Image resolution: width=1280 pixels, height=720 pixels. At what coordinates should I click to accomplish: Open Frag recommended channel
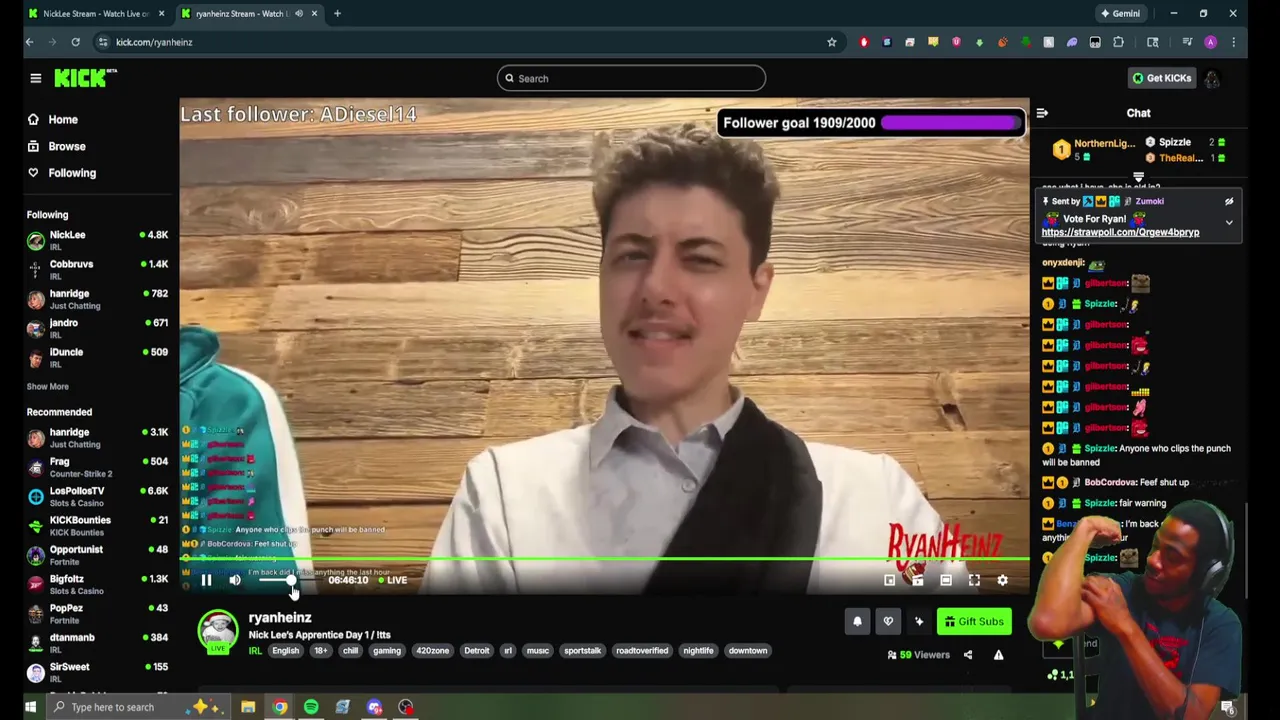pyautogui.click(x=97, y=467)
